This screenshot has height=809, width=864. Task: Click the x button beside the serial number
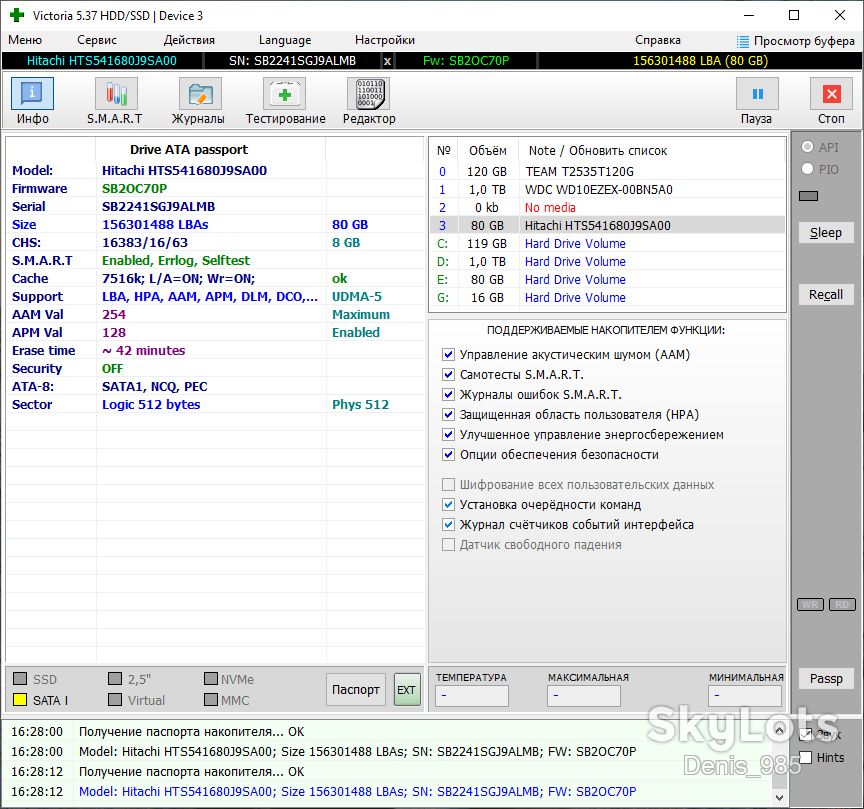[x=387, y=61]
